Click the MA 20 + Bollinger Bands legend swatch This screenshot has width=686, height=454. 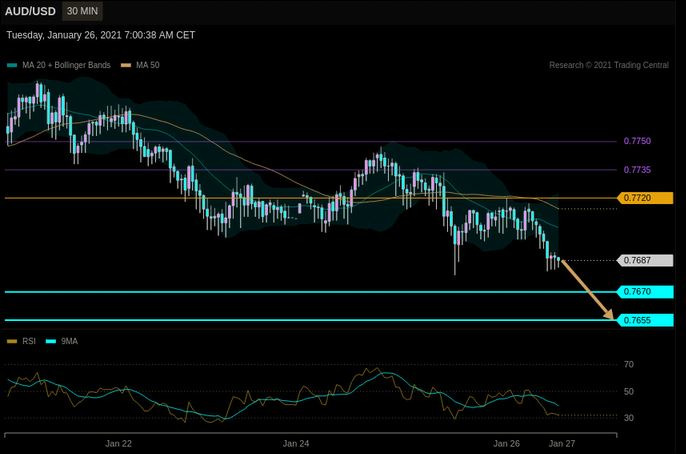(12, 65)
